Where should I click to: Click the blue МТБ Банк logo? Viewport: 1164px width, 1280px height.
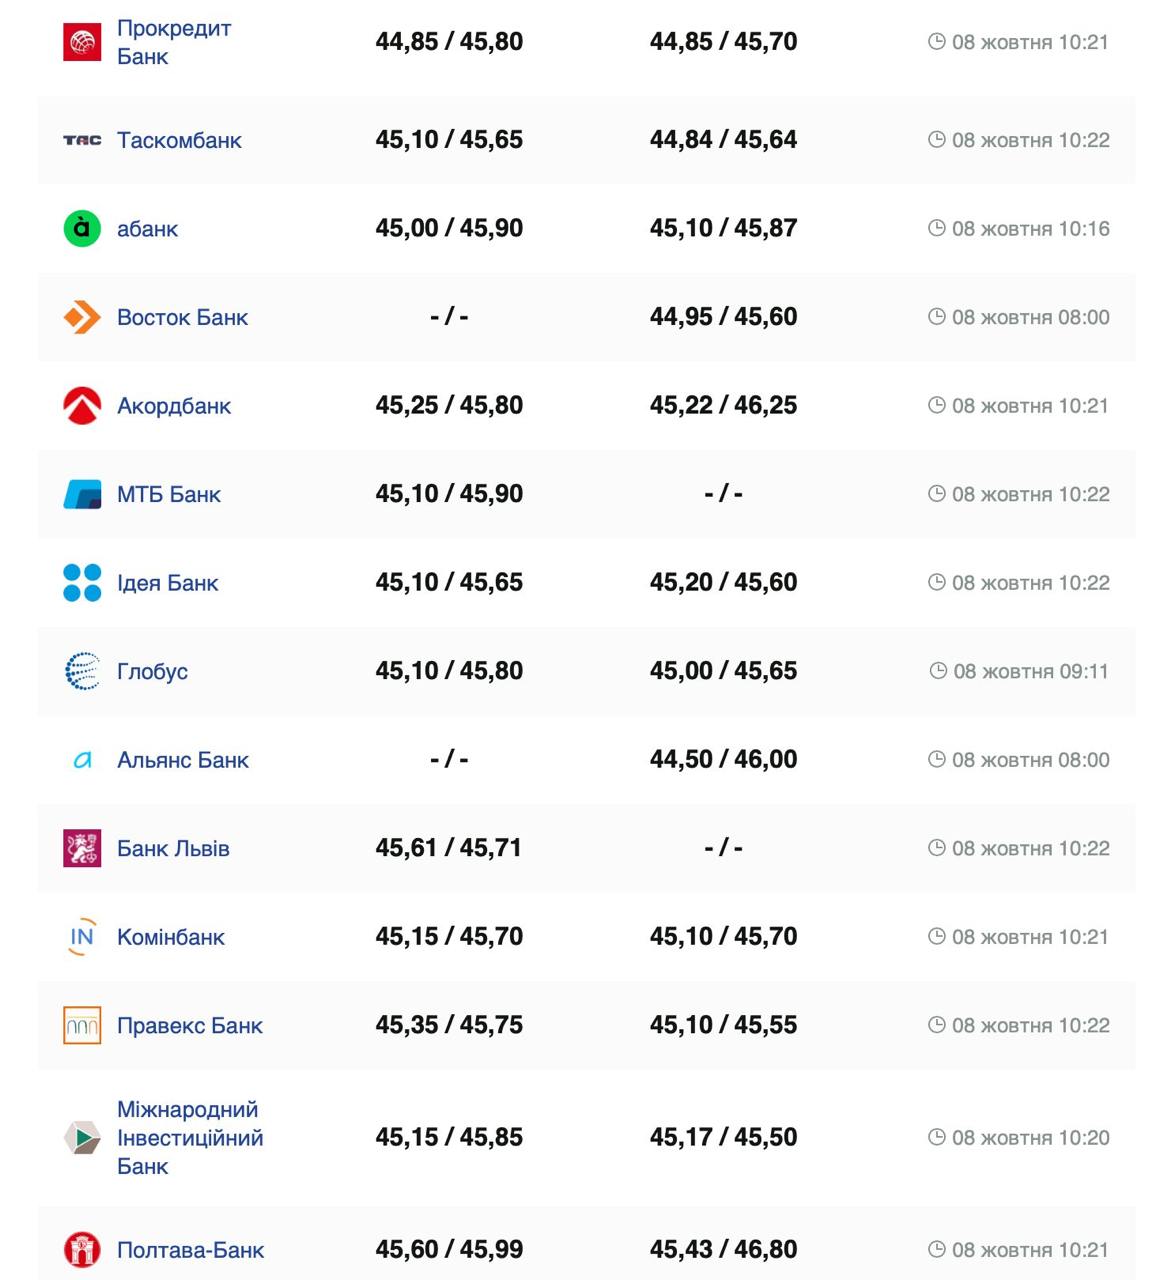pyautogui.click(x=82, y=494)
